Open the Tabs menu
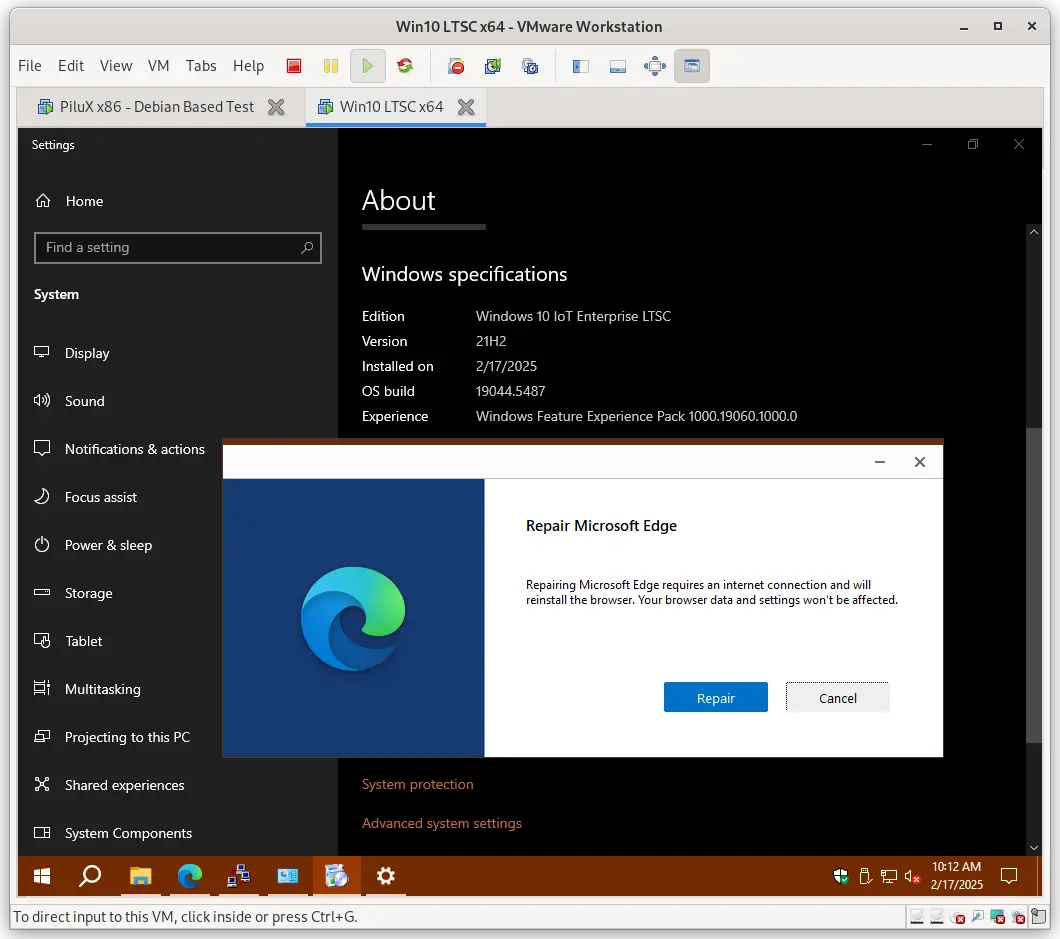 pyautogui.click(x=201, y=66)
